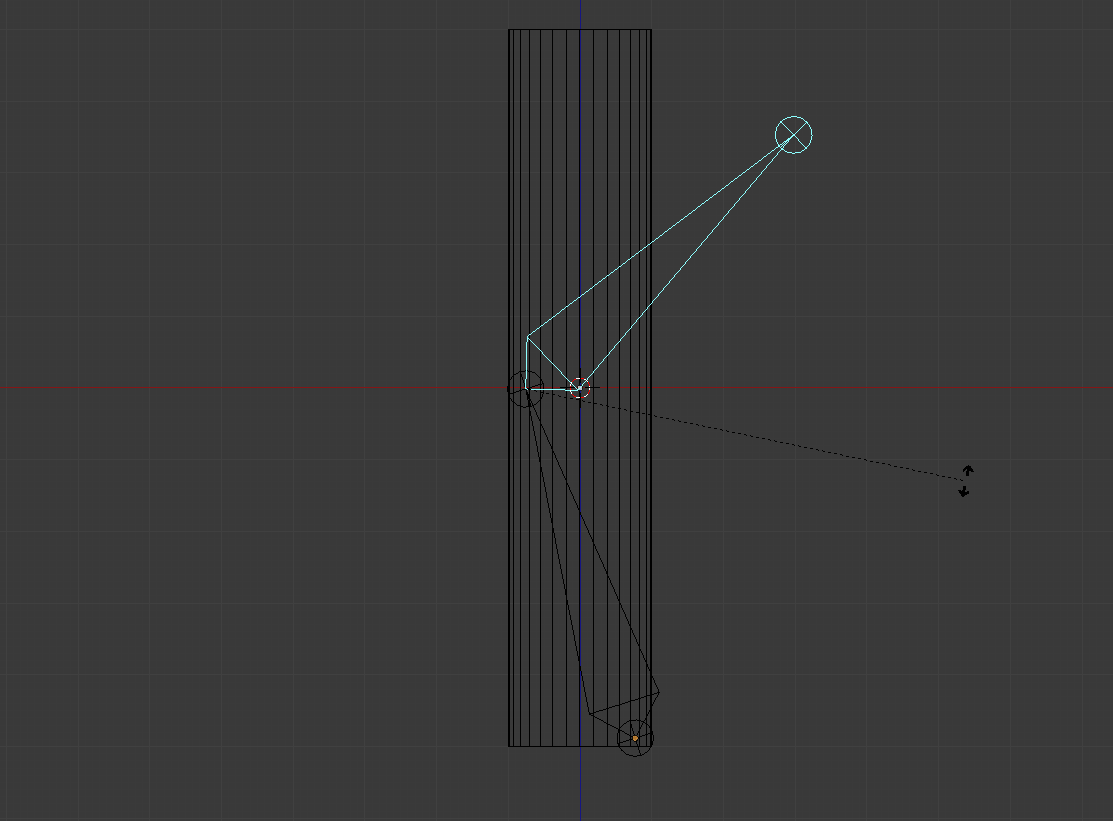Select the cyan crossed-circle object

pos(794,135)
